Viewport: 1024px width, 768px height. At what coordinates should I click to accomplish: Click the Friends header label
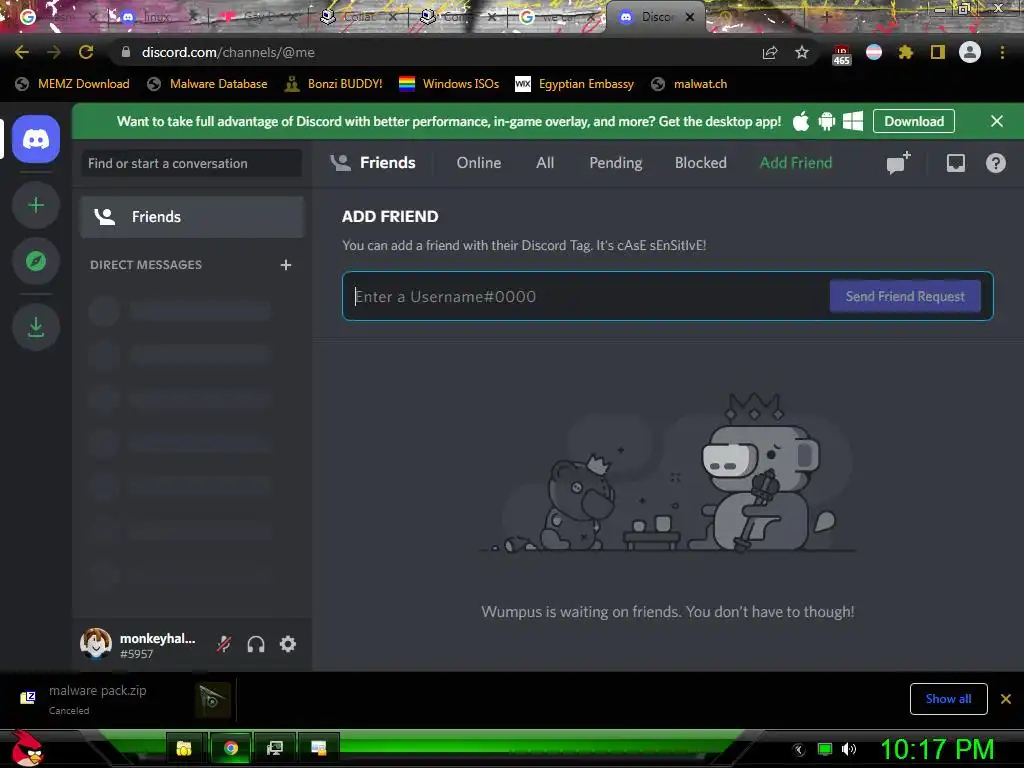pyautogui.click(x=387, y=163)
